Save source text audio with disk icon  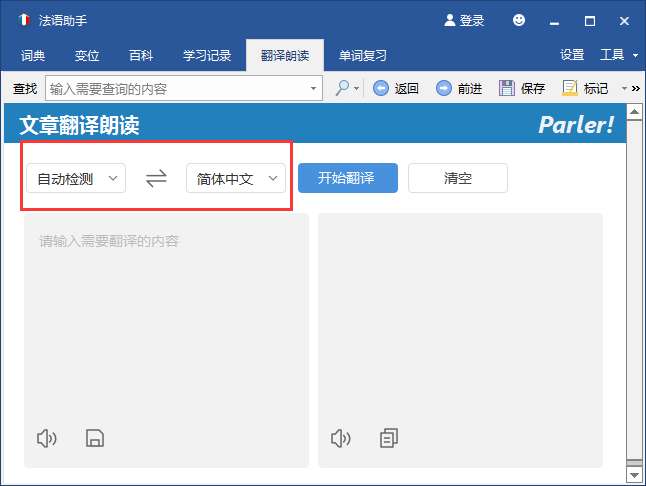click(95, 438)
